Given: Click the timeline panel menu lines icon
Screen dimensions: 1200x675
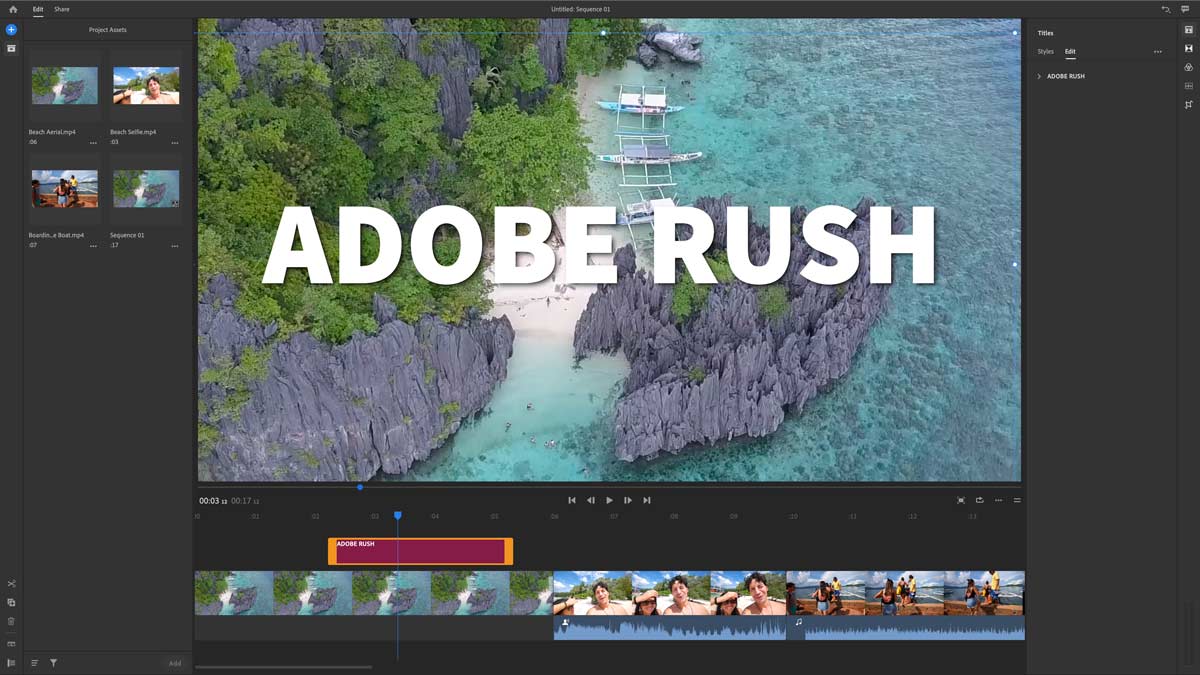Looking at the screenshot, I should tap(1017, 500).
